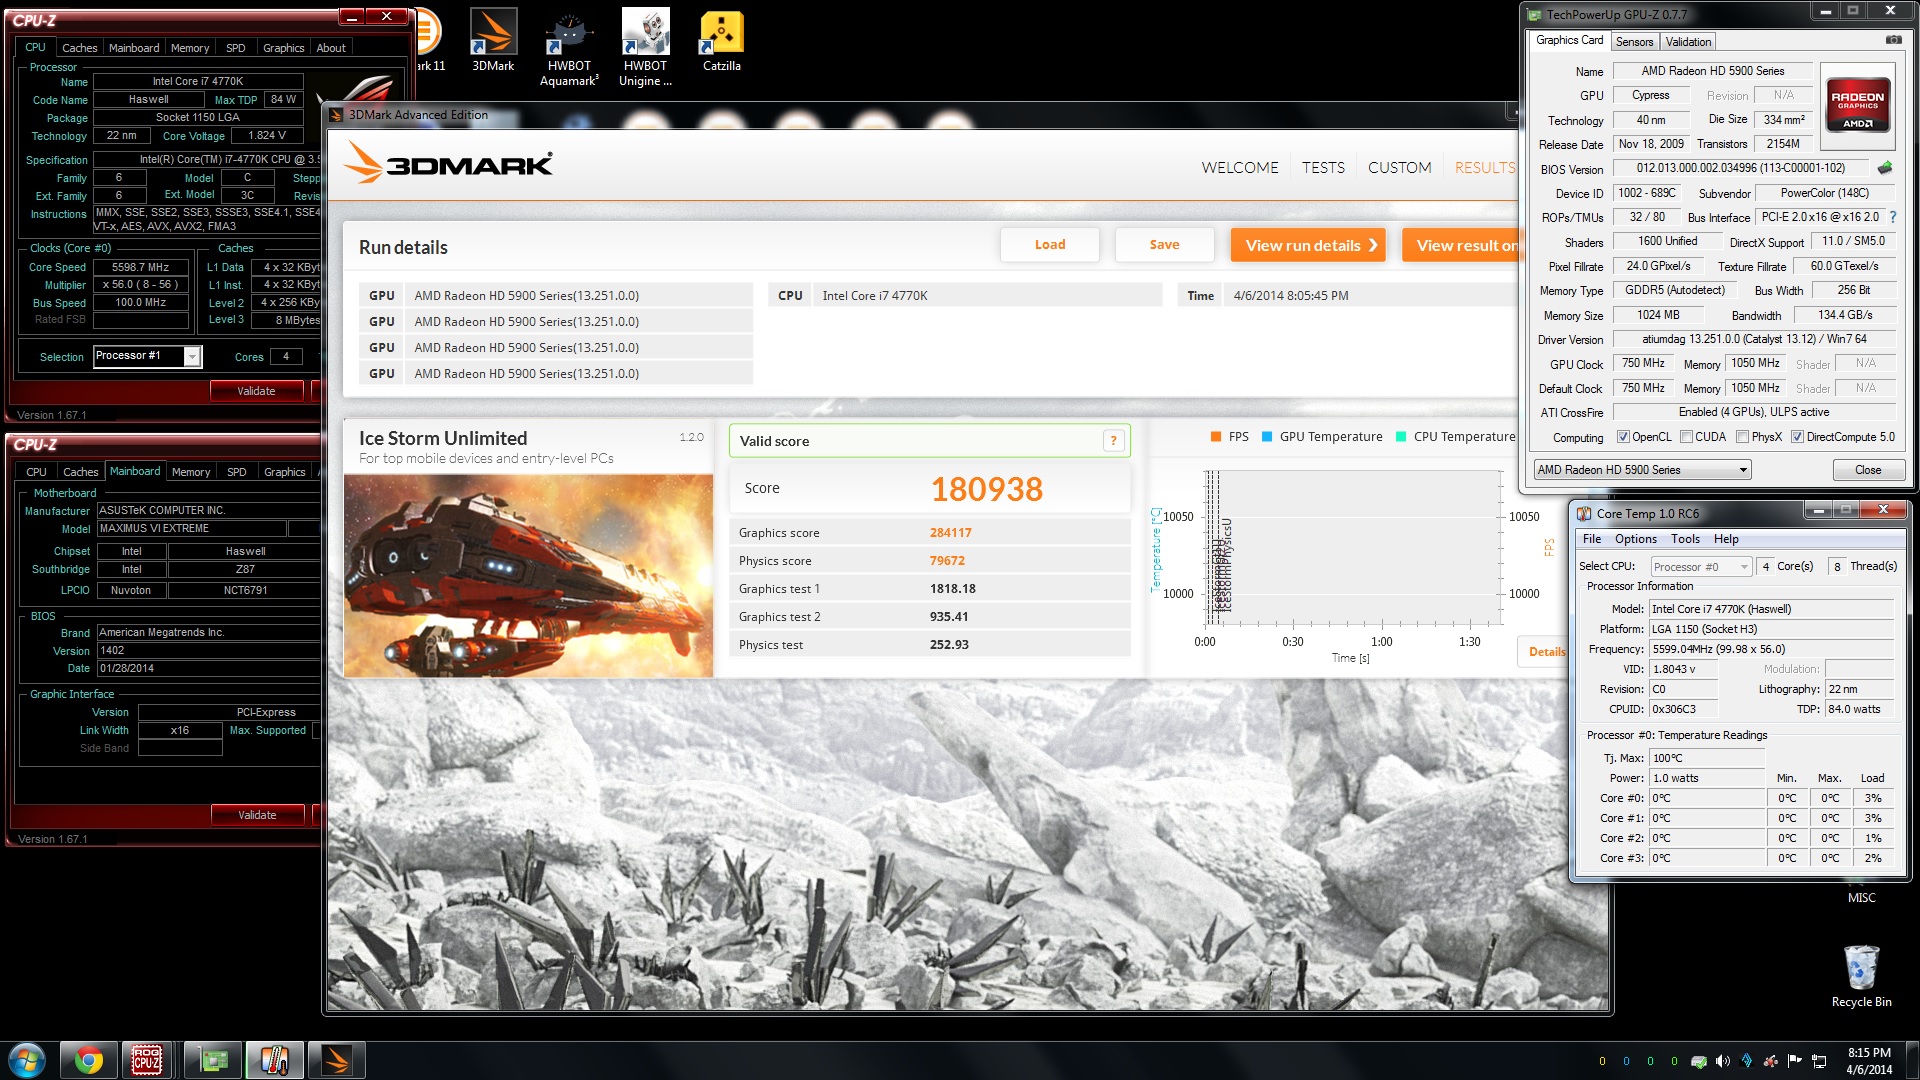The image size is (1920, 1080).
Task: Open the GPU selection dropdown in GPU-Z
Action: coord(1642,470)
